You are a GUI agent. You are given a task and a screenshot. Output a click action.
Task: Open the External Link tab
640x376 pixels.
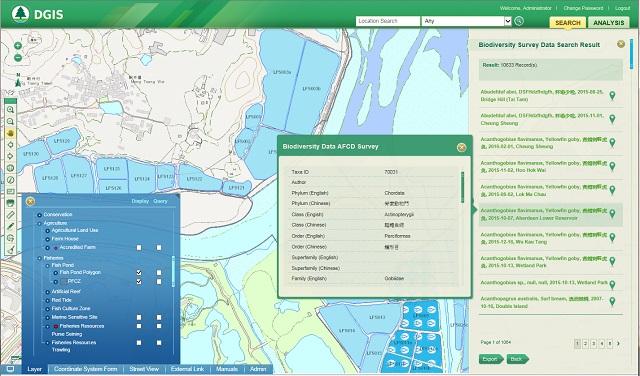coord(187,369)
